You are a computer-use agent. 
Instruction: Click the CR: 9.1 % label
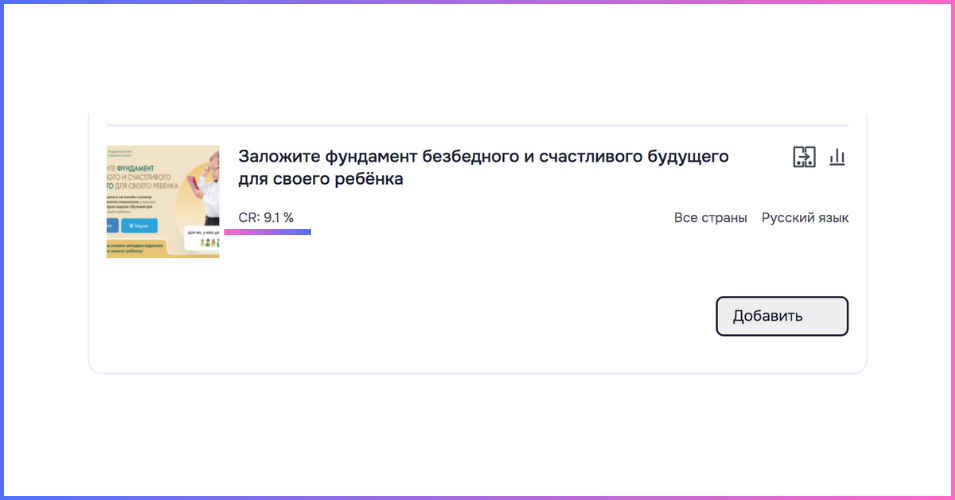[x=266, y=217]
